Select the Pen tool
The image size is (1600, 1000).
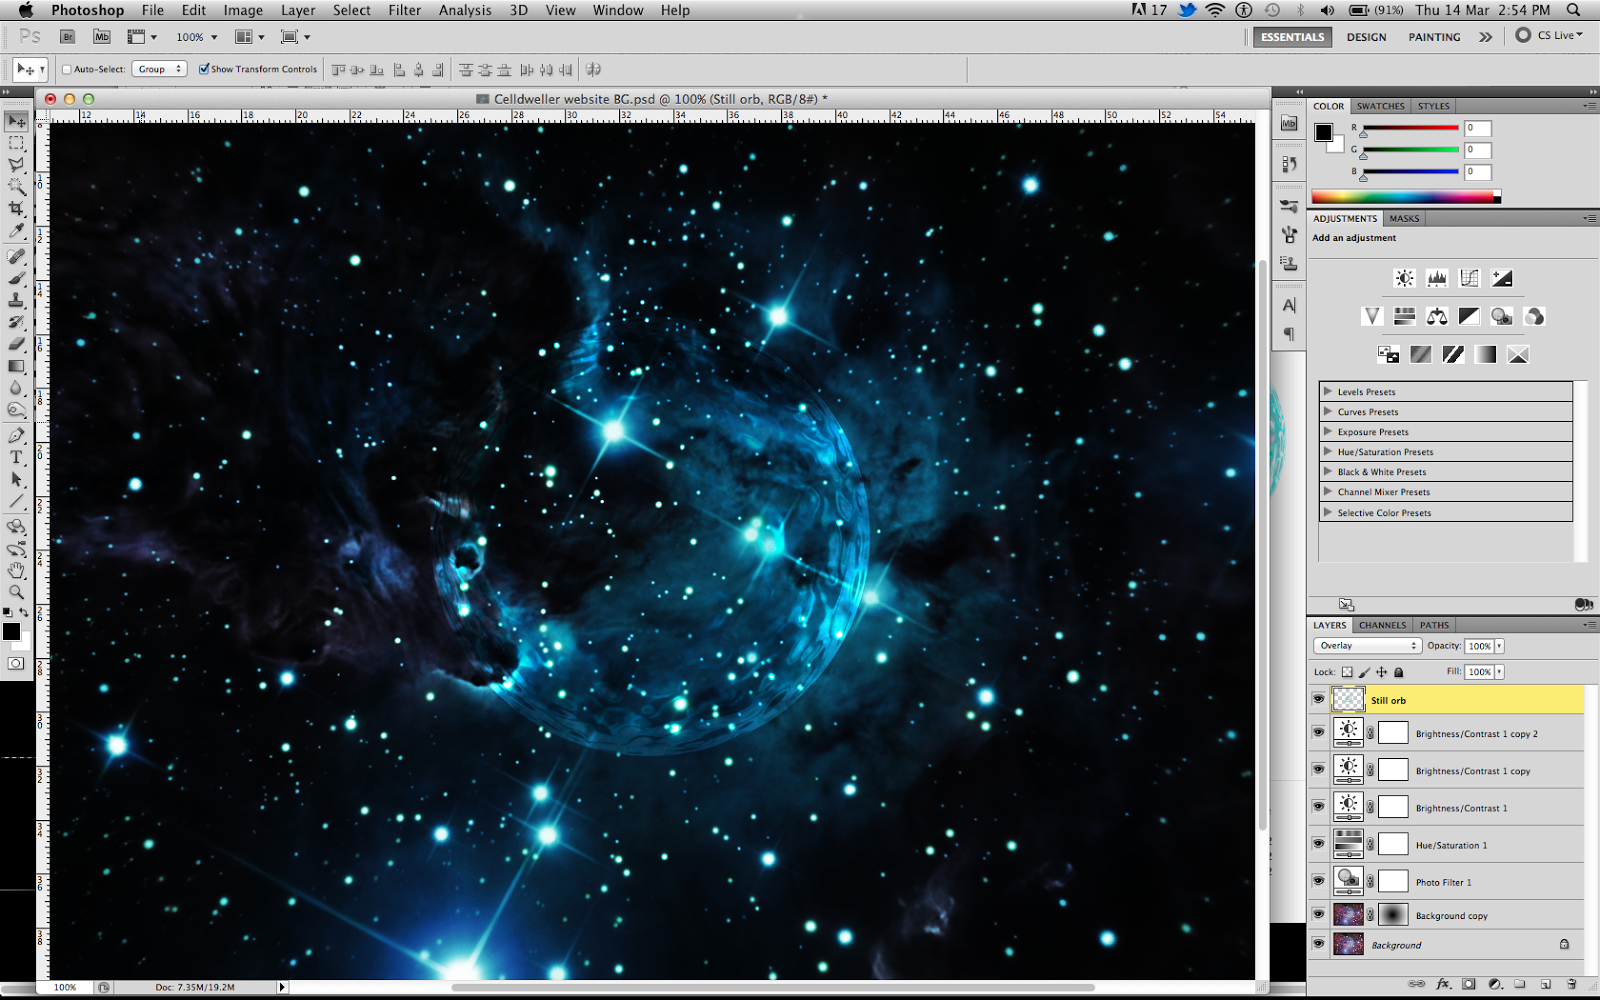17,435
